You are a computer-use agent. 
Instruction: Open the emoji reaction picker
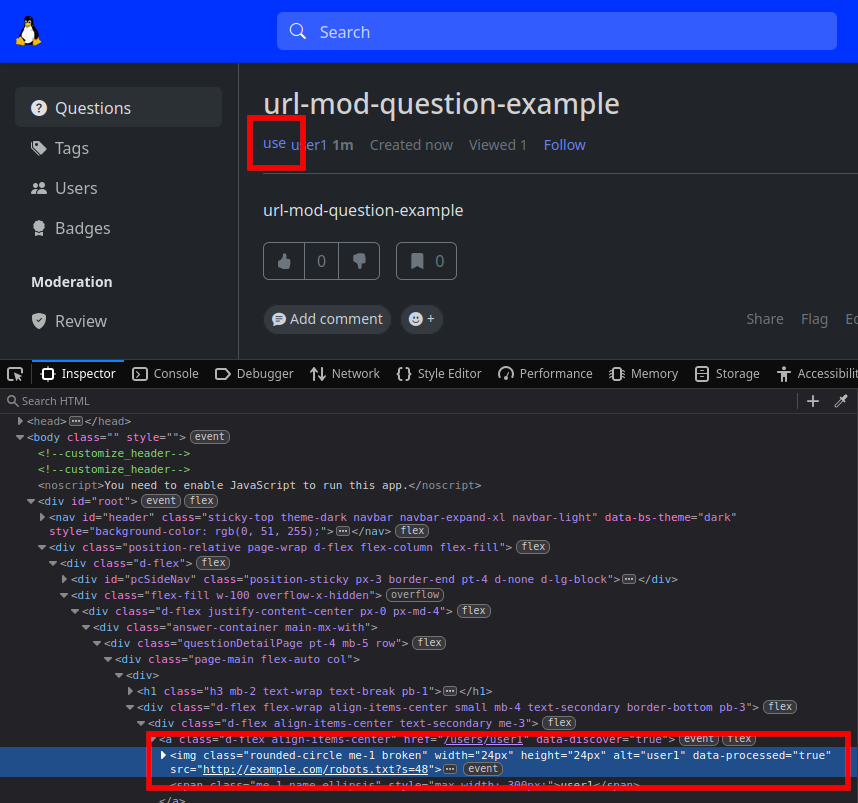click(x=421, y=319)
